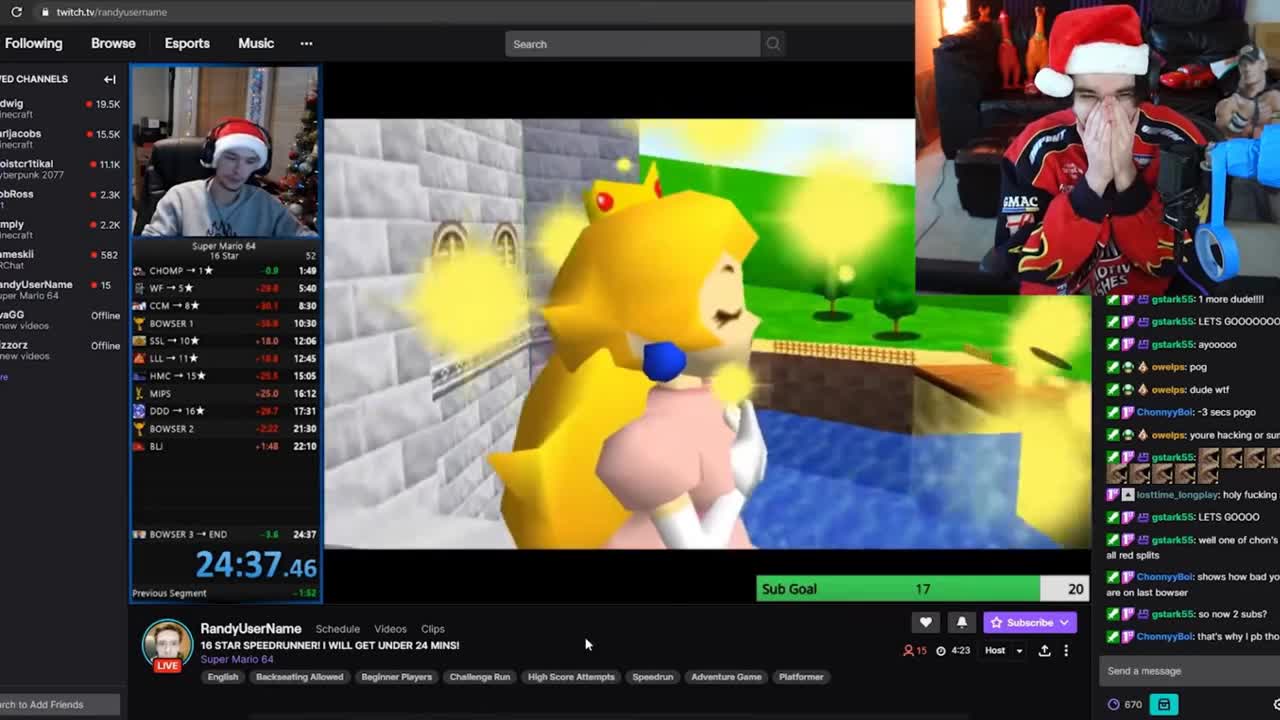Open sidebar channel with 582 viewers
Image resolution: width=1280 pixels, height=720 pixels.
coord(60,260)
